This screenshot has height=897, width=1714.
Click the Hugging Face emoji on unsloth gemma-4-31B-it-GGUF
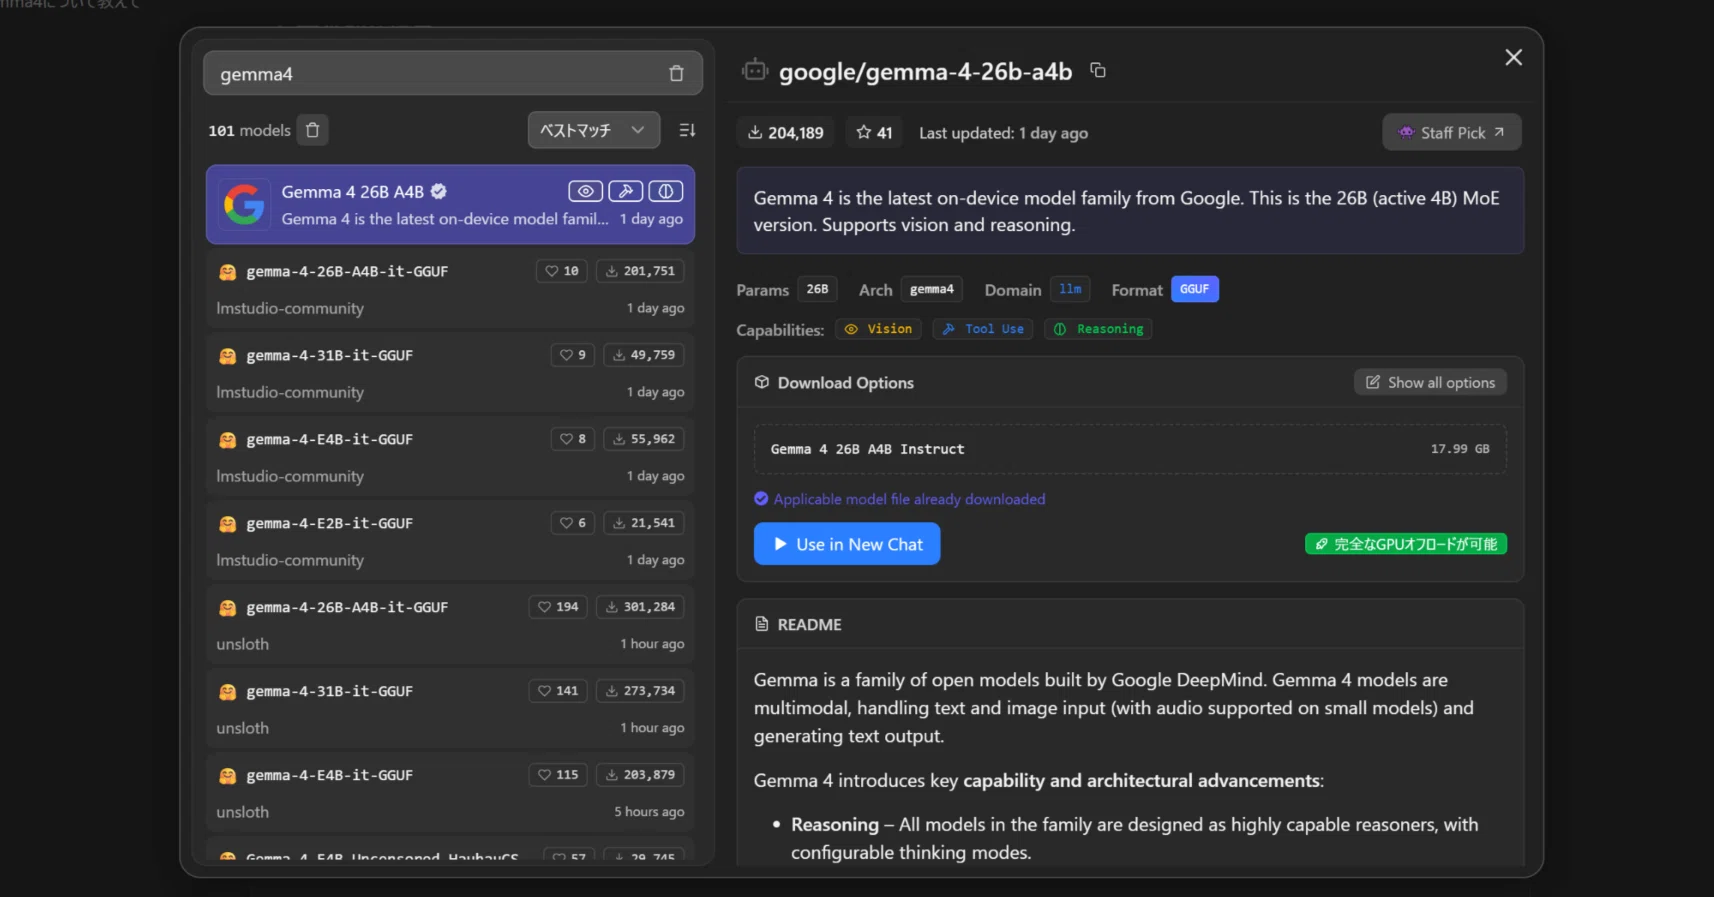(228, 692)
